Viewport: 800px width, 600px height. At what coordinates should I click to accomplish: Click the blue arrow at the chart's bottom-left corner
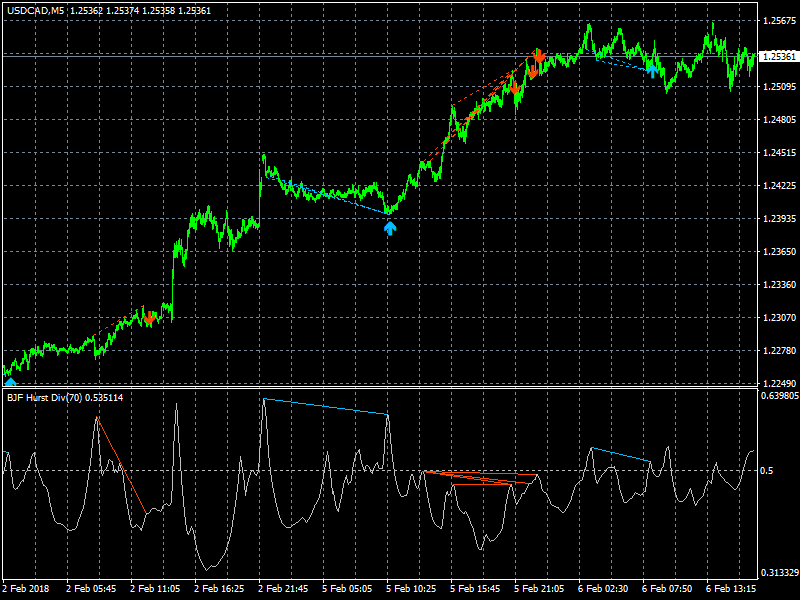[x=10, y=382]
